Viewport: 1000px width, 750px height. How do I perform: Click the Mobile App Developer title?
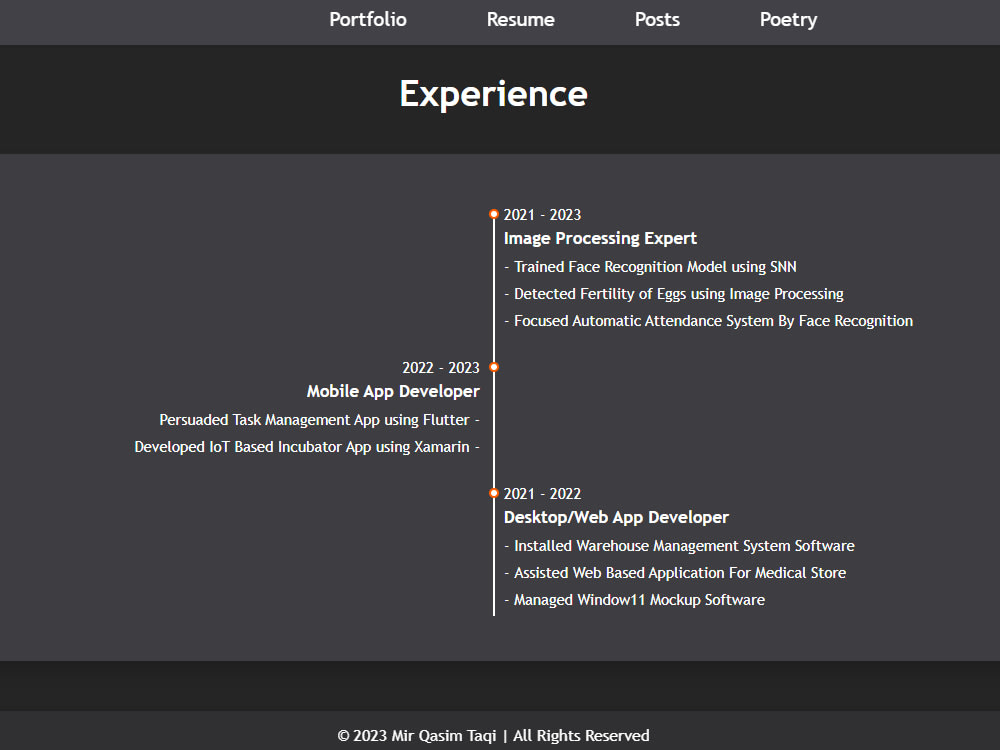point(393,391)
